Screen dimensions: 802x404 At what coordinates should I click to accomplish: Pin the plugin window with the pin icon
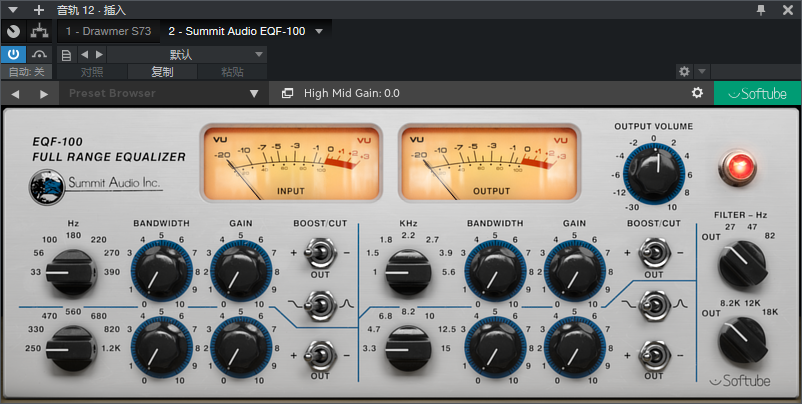(762, 10)
